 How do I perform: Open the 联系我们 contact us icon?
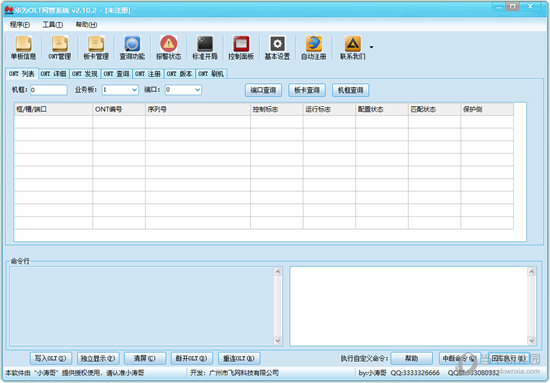click(x=353, y=48)
